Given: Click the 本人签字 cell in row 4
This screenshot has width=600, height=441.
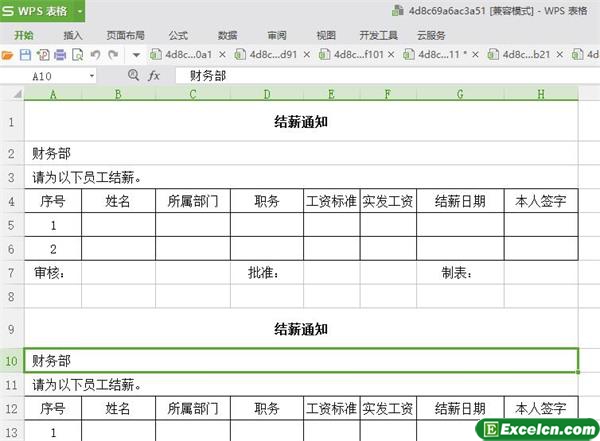Looking at the screenshot, I should click(541, 201).
